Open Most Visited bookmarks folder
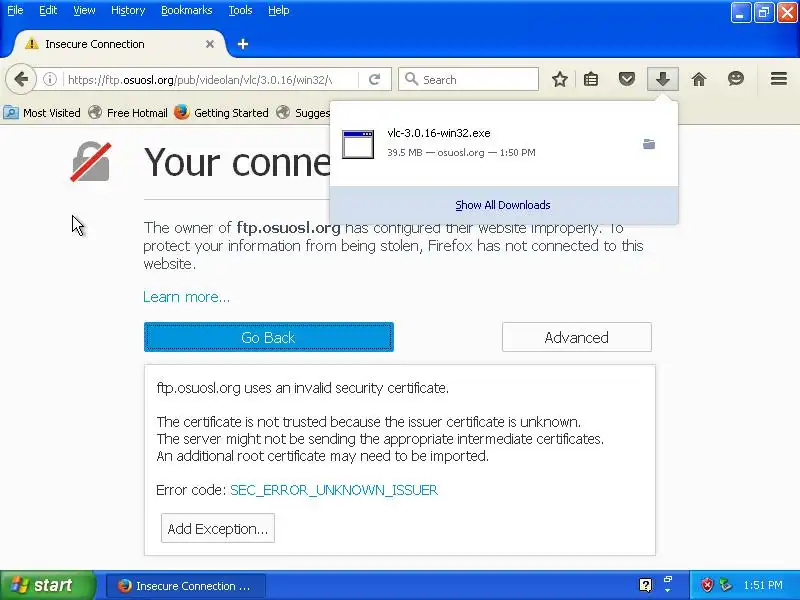This screenshot has height=600, width=800. [x=42, y=113]
